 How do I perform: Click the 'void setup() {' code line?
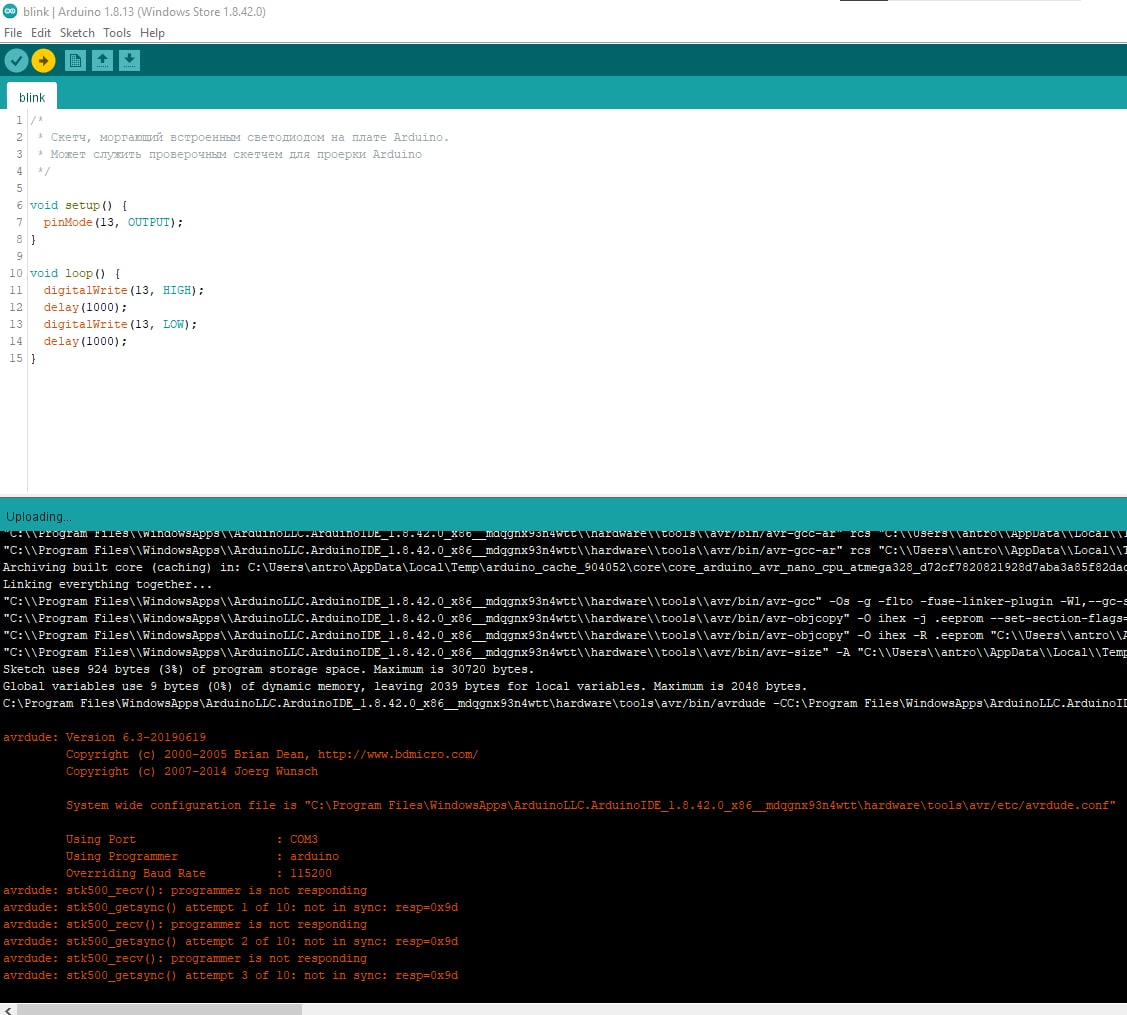pos(78,206)
